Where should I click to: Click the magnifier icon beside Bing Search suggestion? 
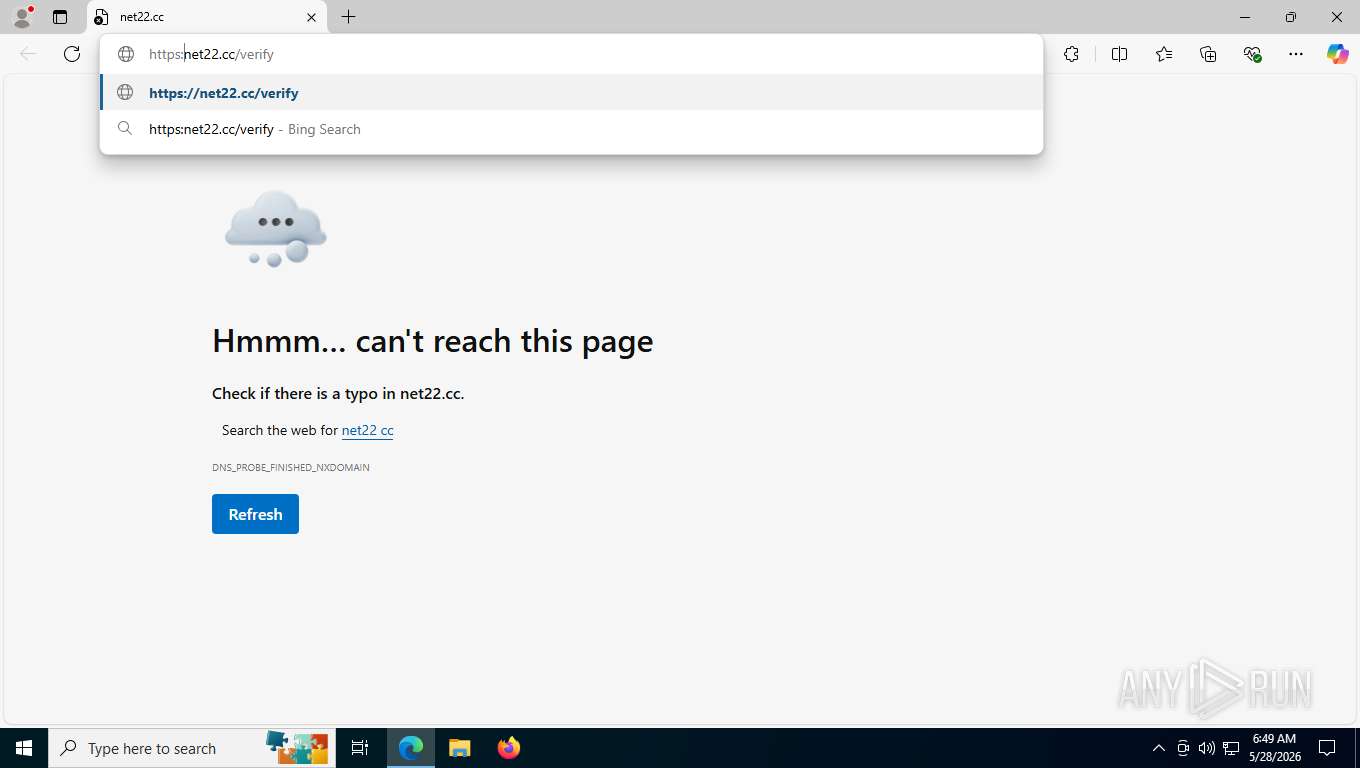(125, 128)
